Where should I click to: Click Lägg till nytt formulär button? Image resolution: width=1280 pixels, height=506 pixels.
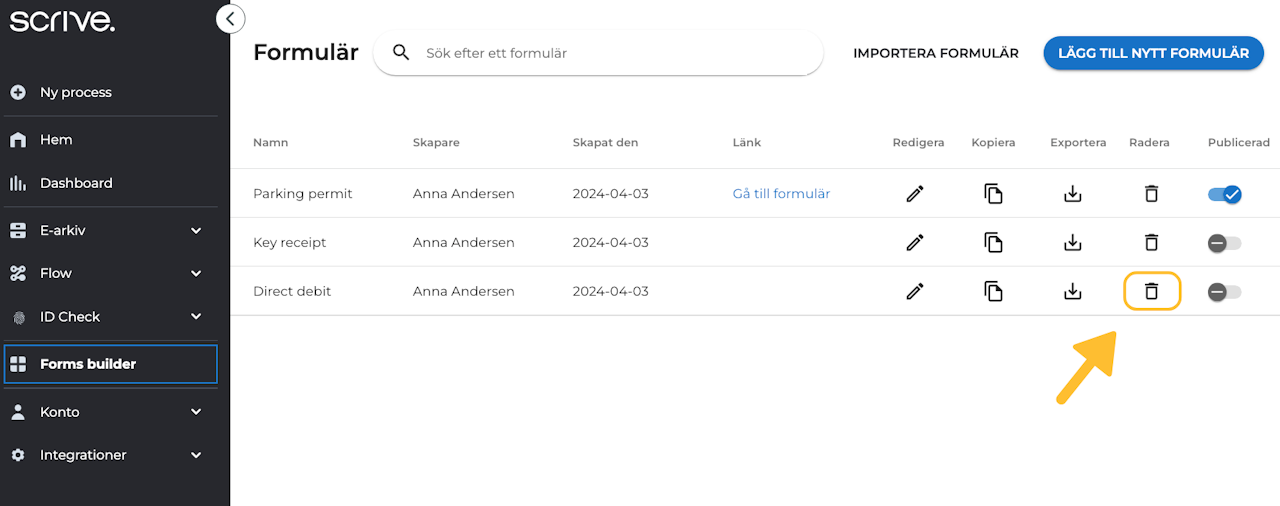point(1153,53)
